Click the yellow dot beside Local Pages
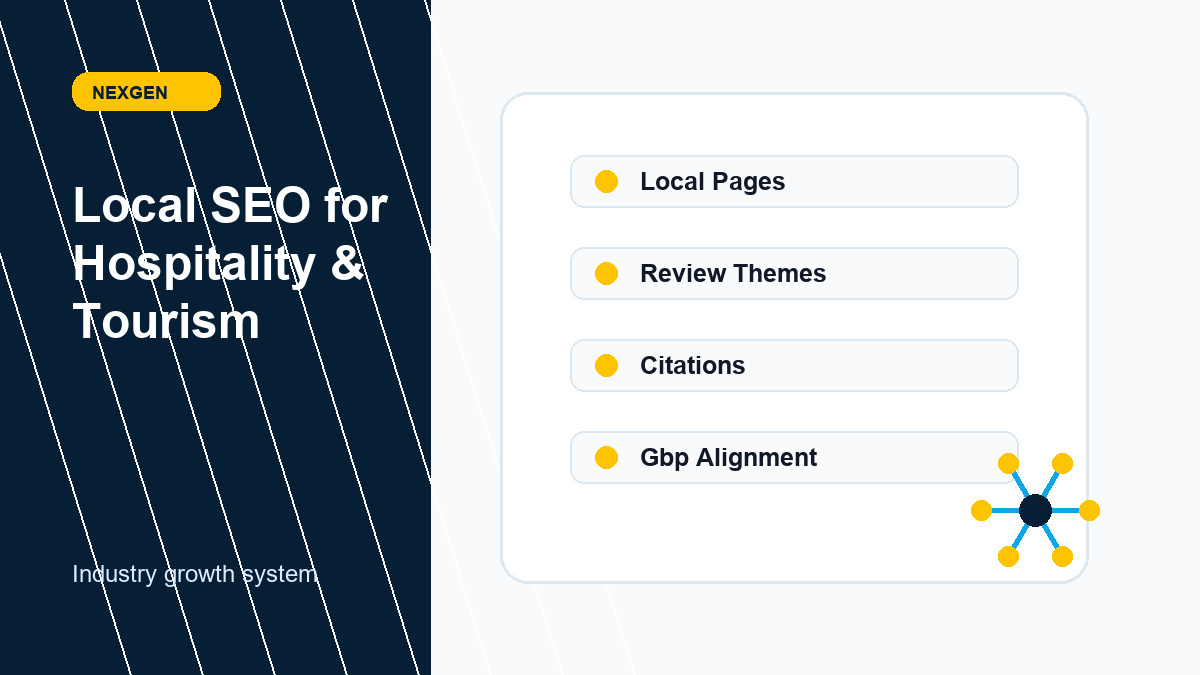This screenshot has height=675, width=1200. tap(606, 182)
